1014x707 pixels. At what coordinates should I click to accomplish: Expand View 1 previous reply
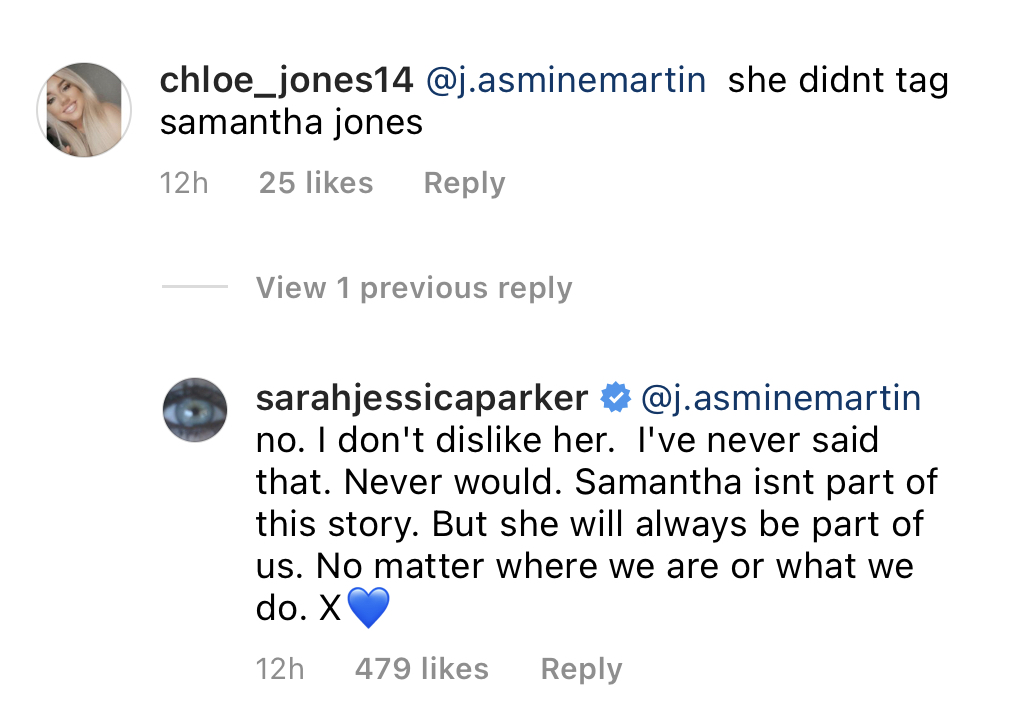[x=414, y=288]
